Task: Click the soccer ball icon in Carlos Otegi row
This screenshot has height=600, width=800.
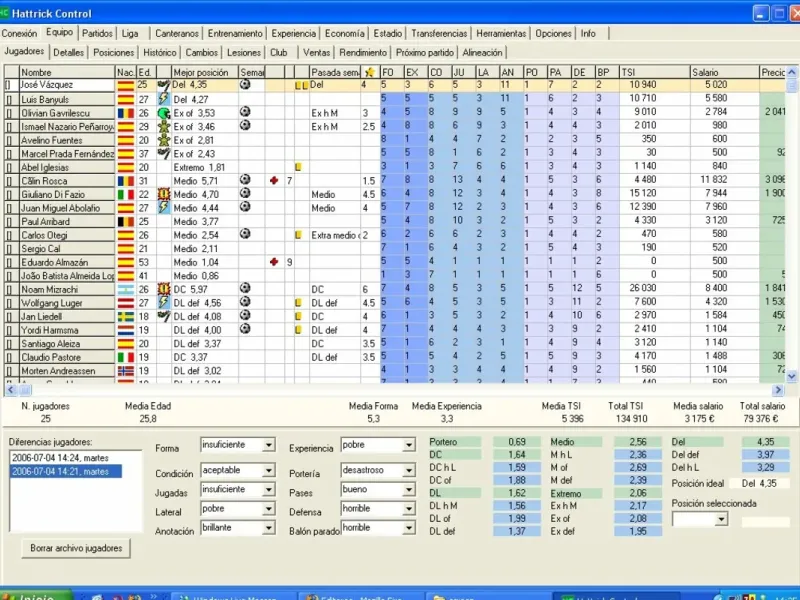Action: 245,234
